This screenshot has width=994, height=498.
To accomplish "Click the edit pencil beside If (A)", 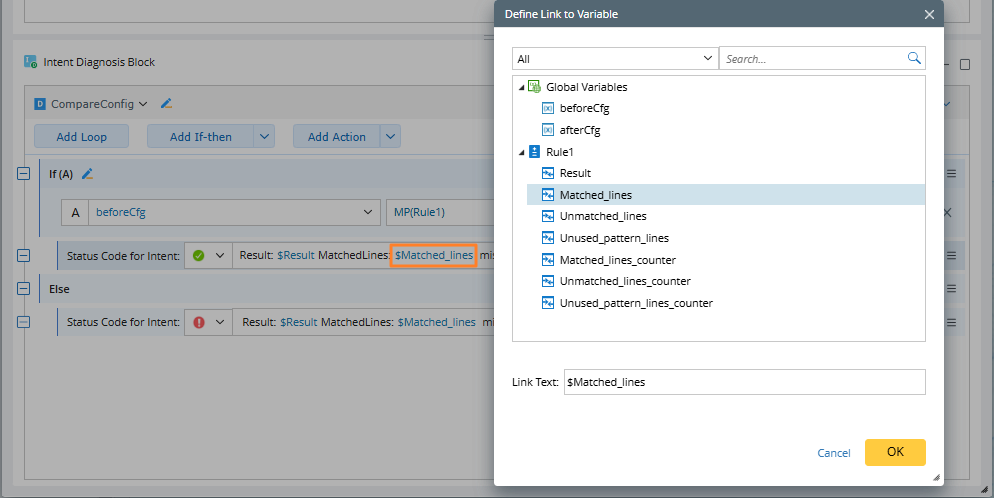I will tap(87, 174).
